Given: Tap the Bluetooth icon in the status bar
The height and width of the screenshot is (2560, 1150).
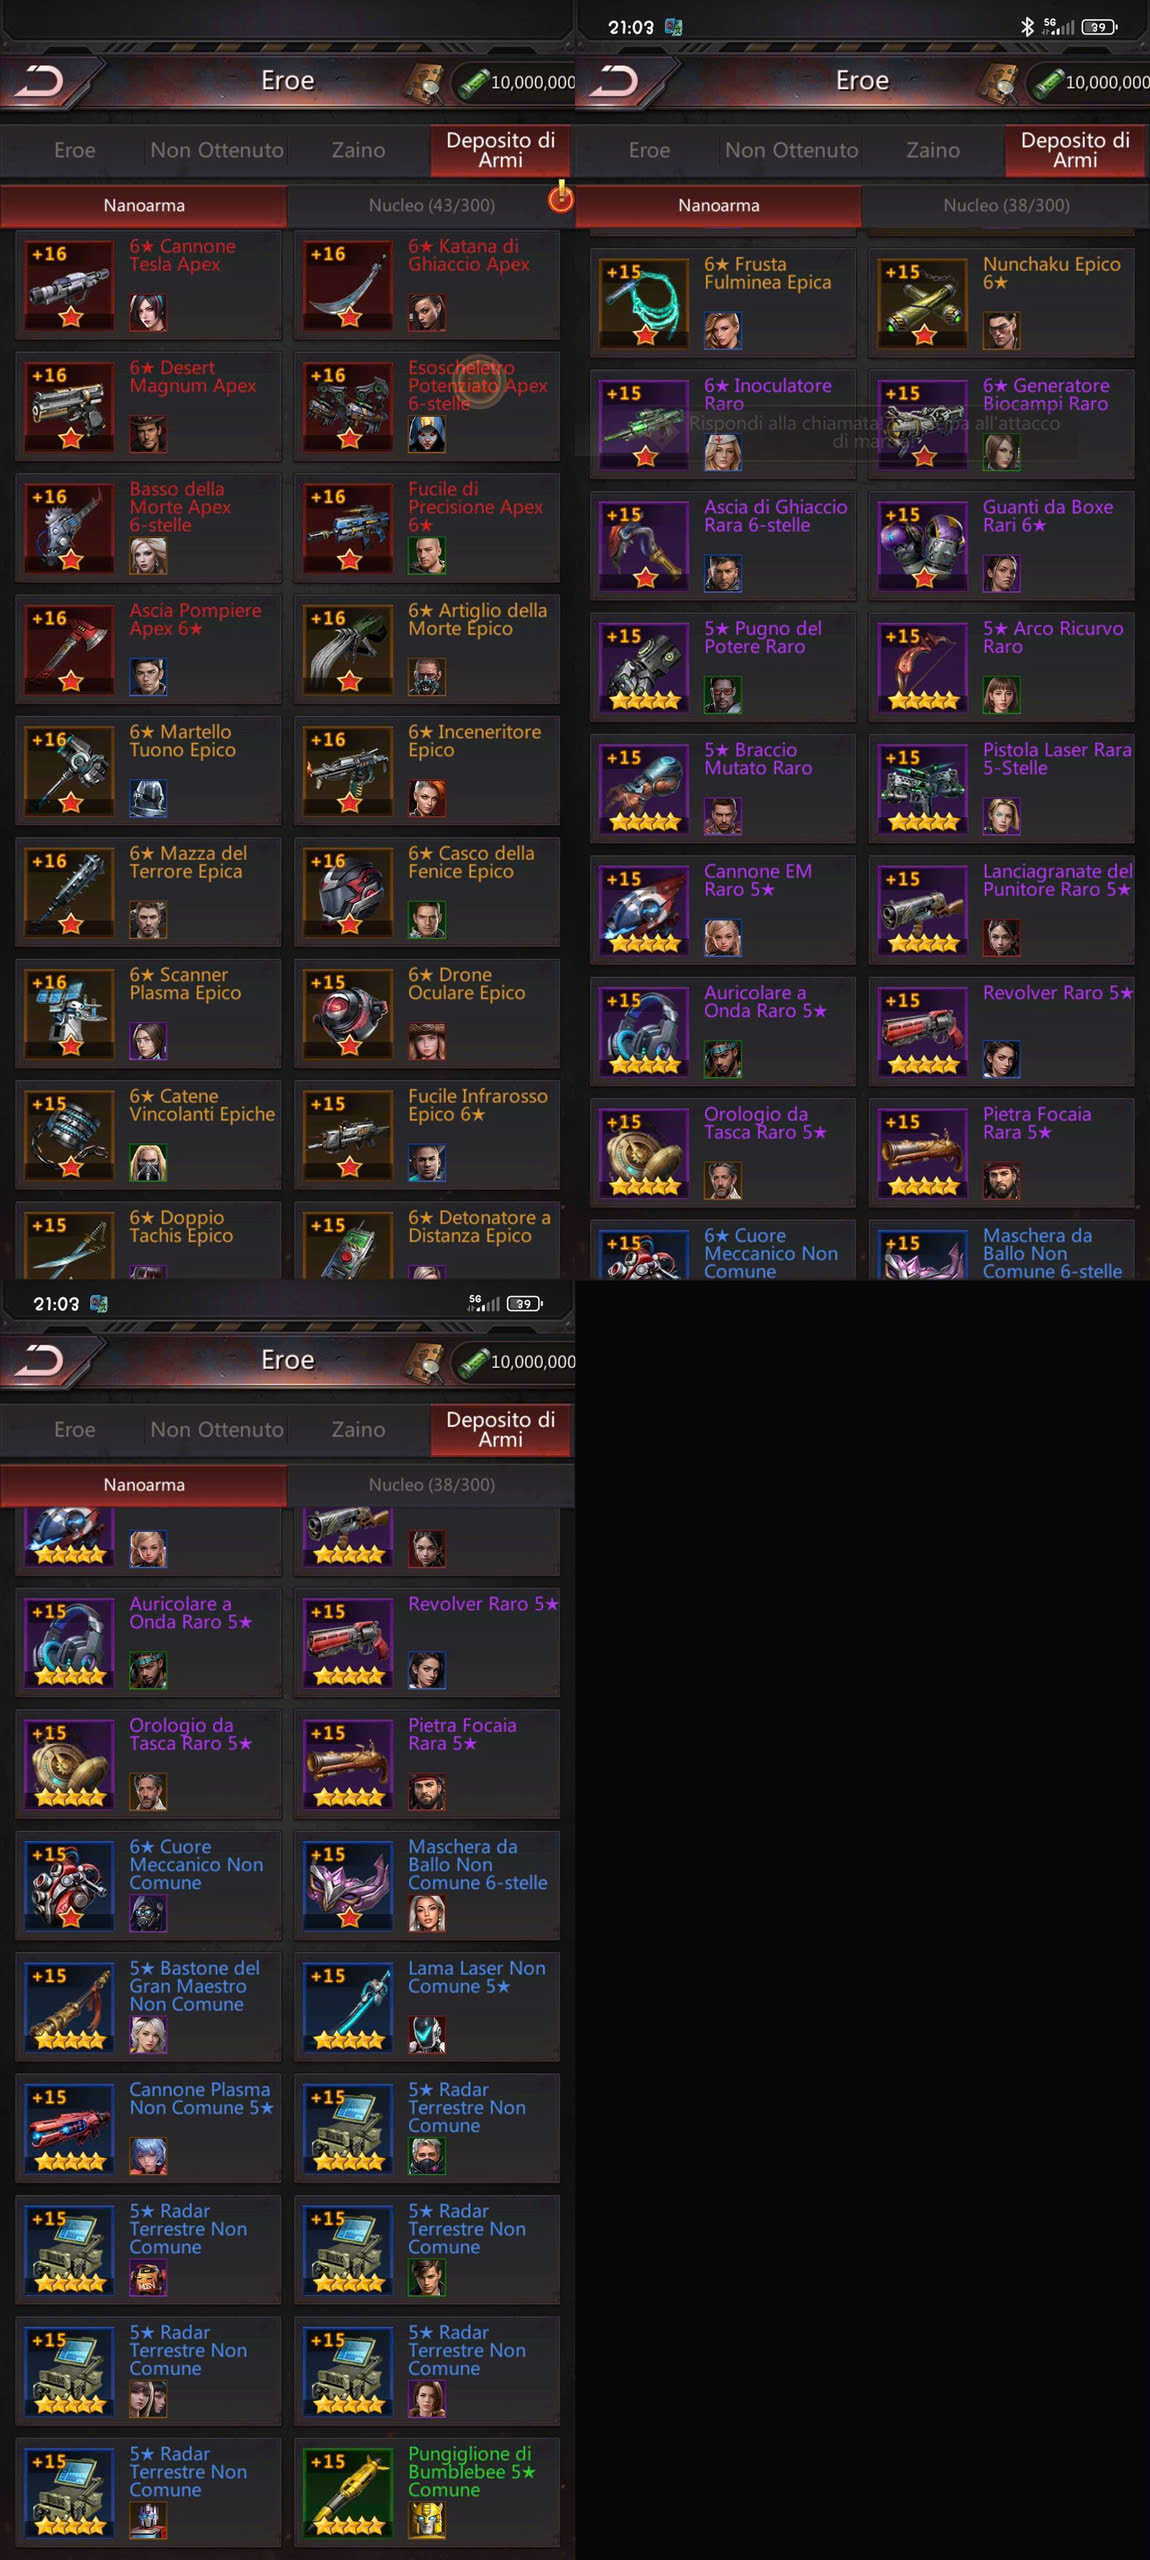Looking at the screenshot, I should point(1027,27).
